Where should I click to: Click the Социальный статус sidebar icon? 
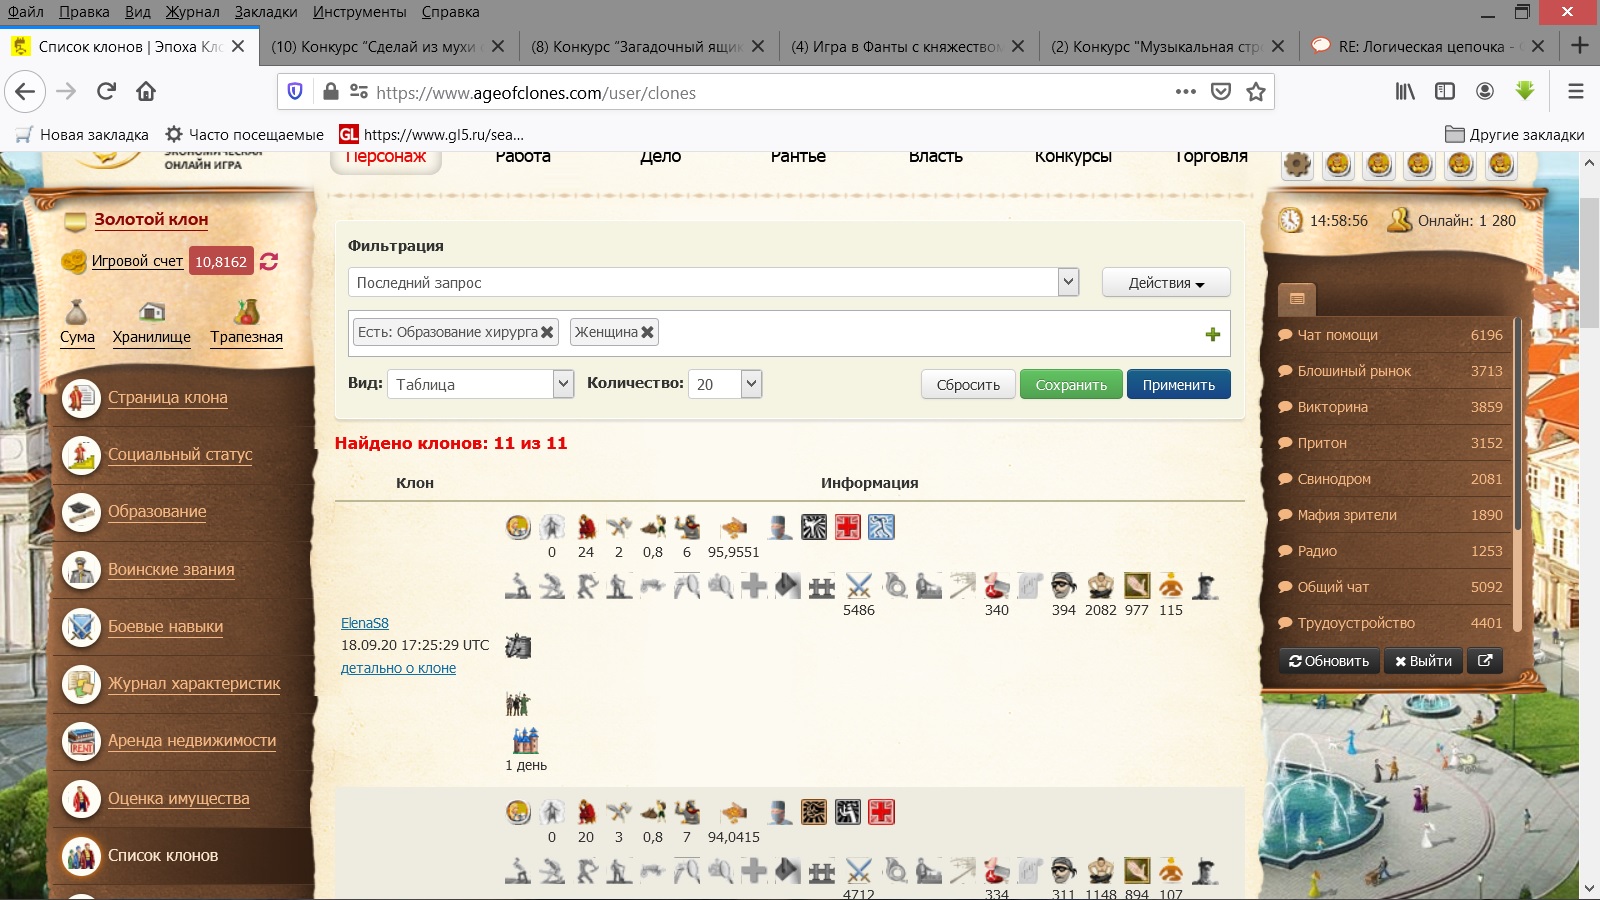[81, 455]
